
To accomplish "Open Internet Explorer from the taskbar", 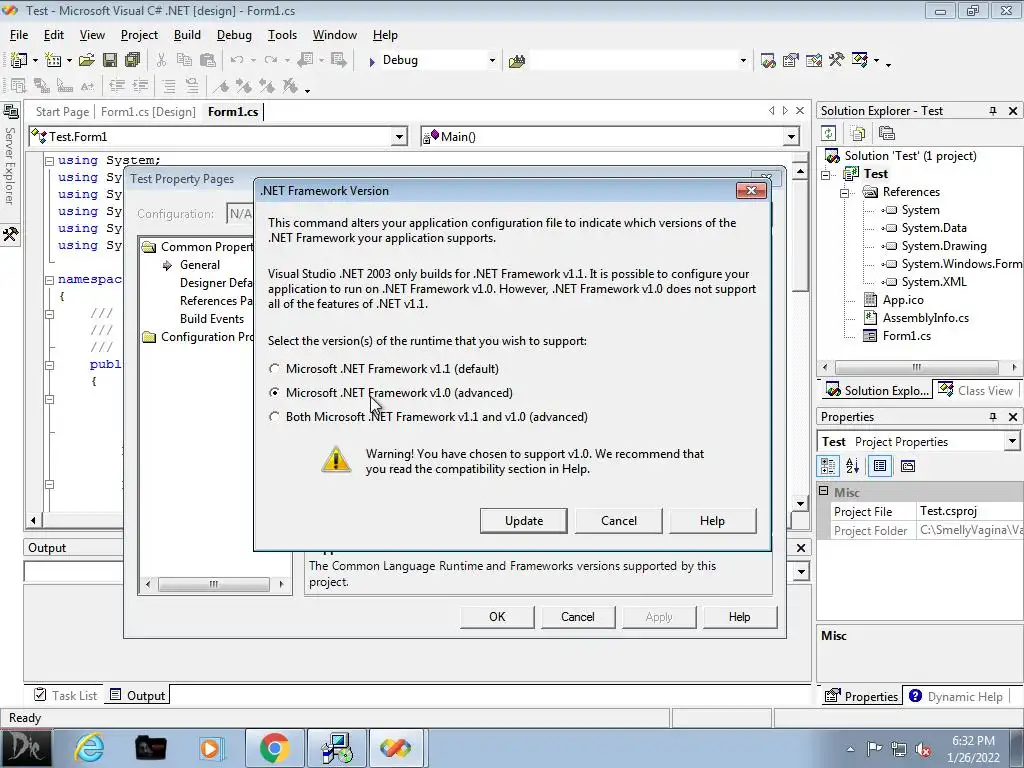I will coord(89,748).
